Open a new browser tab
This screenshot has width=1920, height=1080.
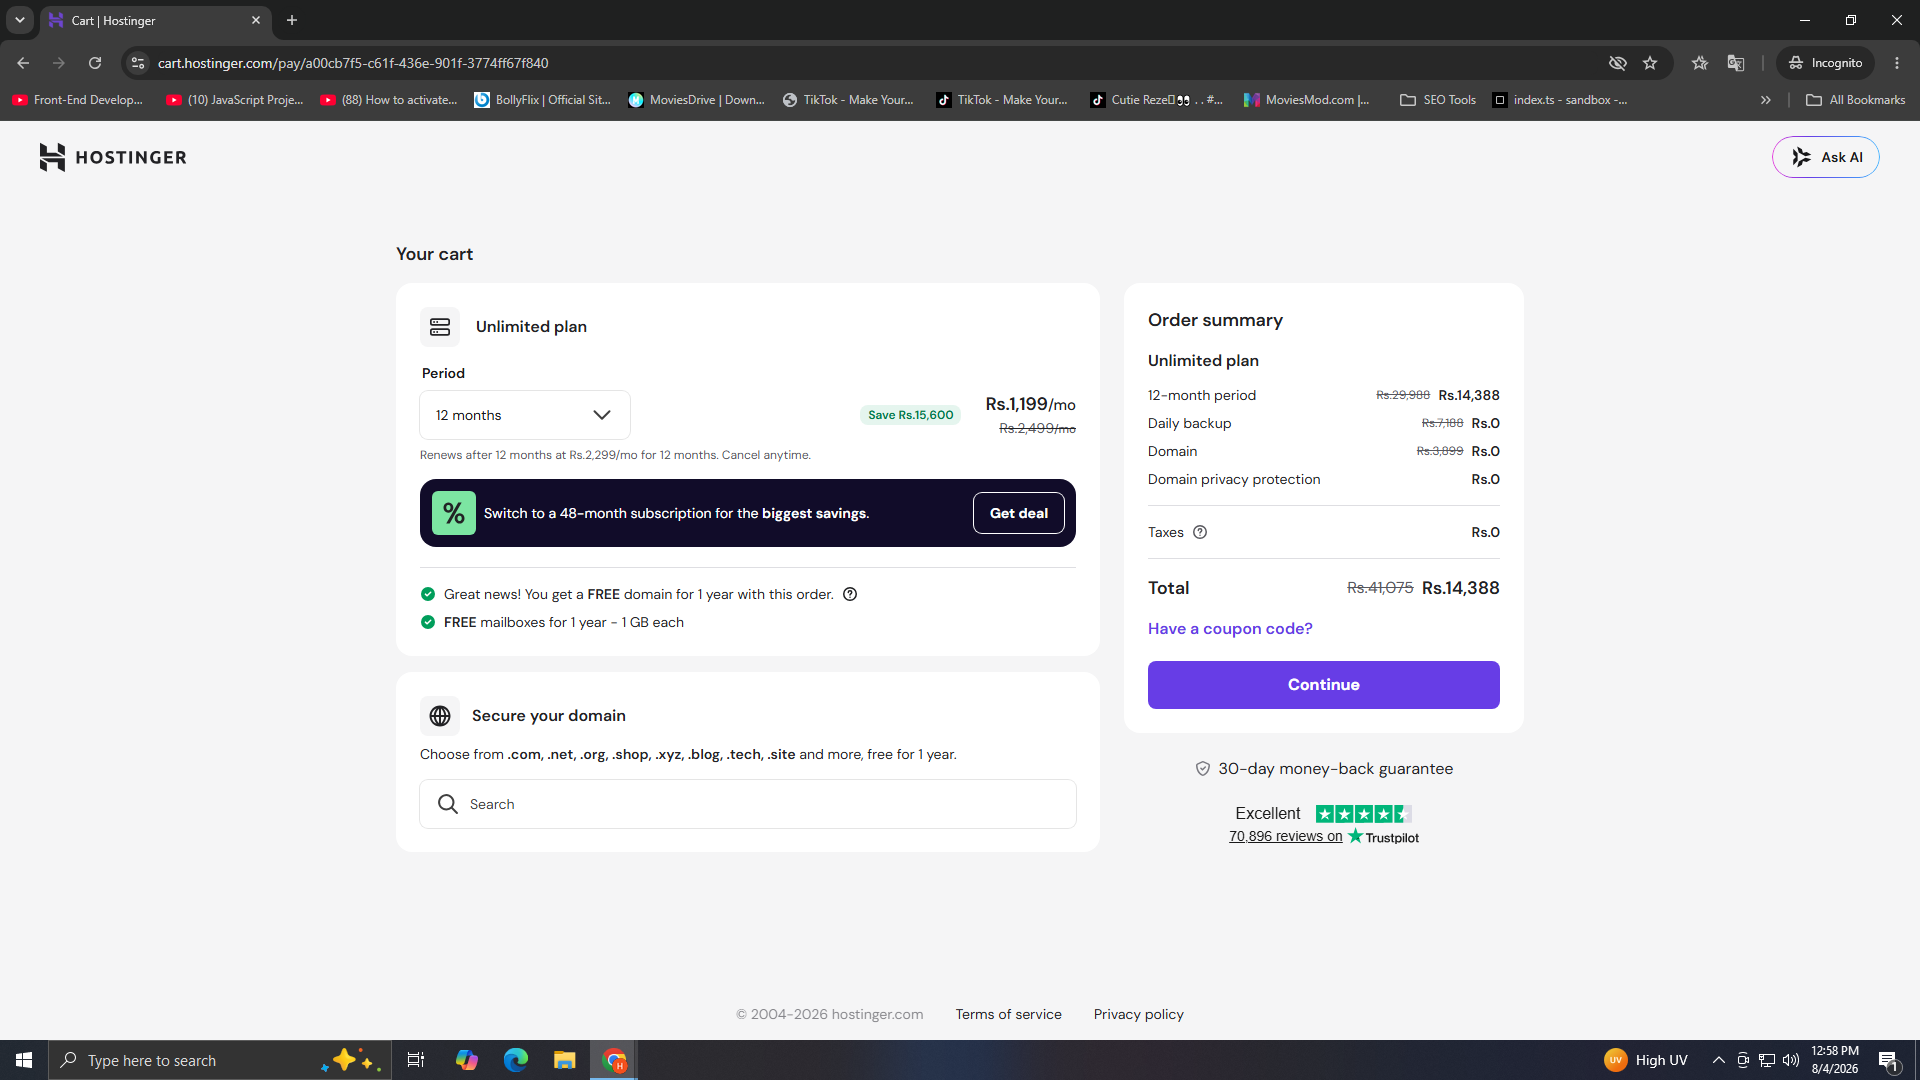coord(292,20)
